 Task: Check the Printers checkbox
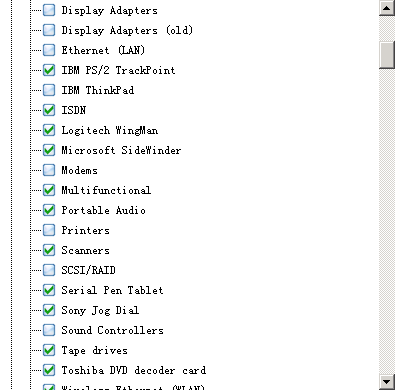(49, 230)
